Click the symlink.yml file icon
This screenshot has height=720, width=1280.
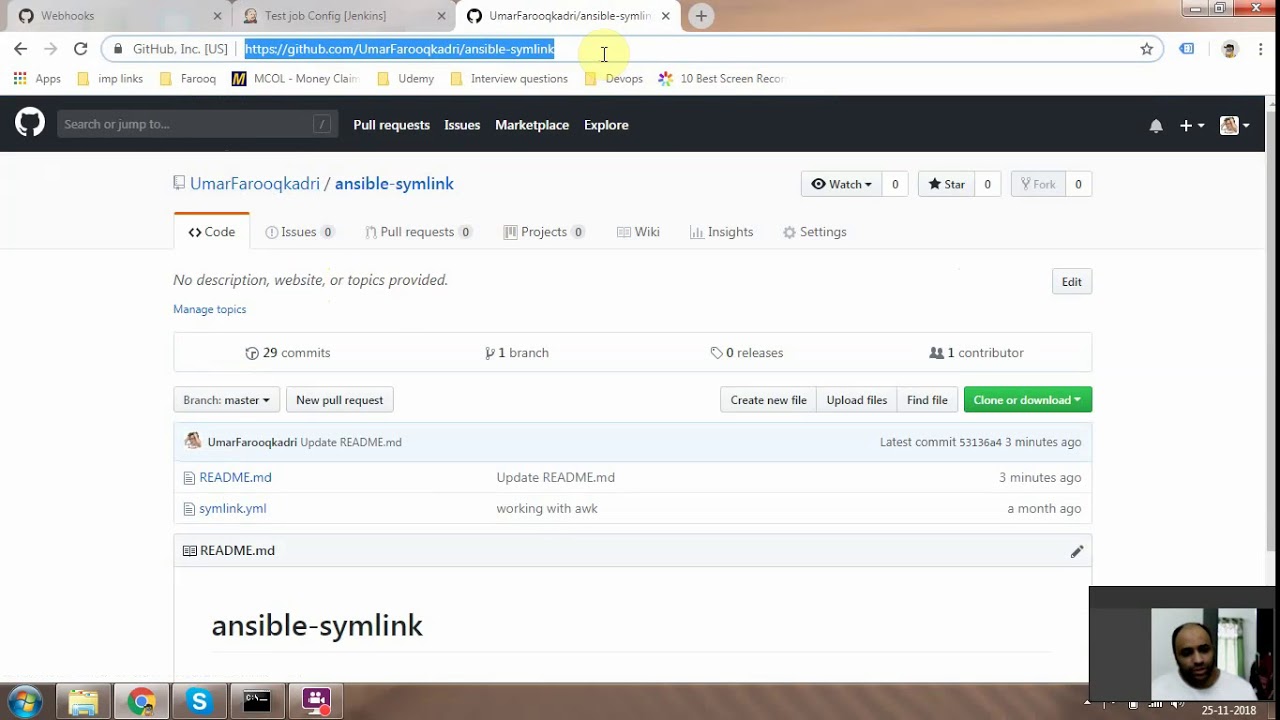(x=189, y=509)
